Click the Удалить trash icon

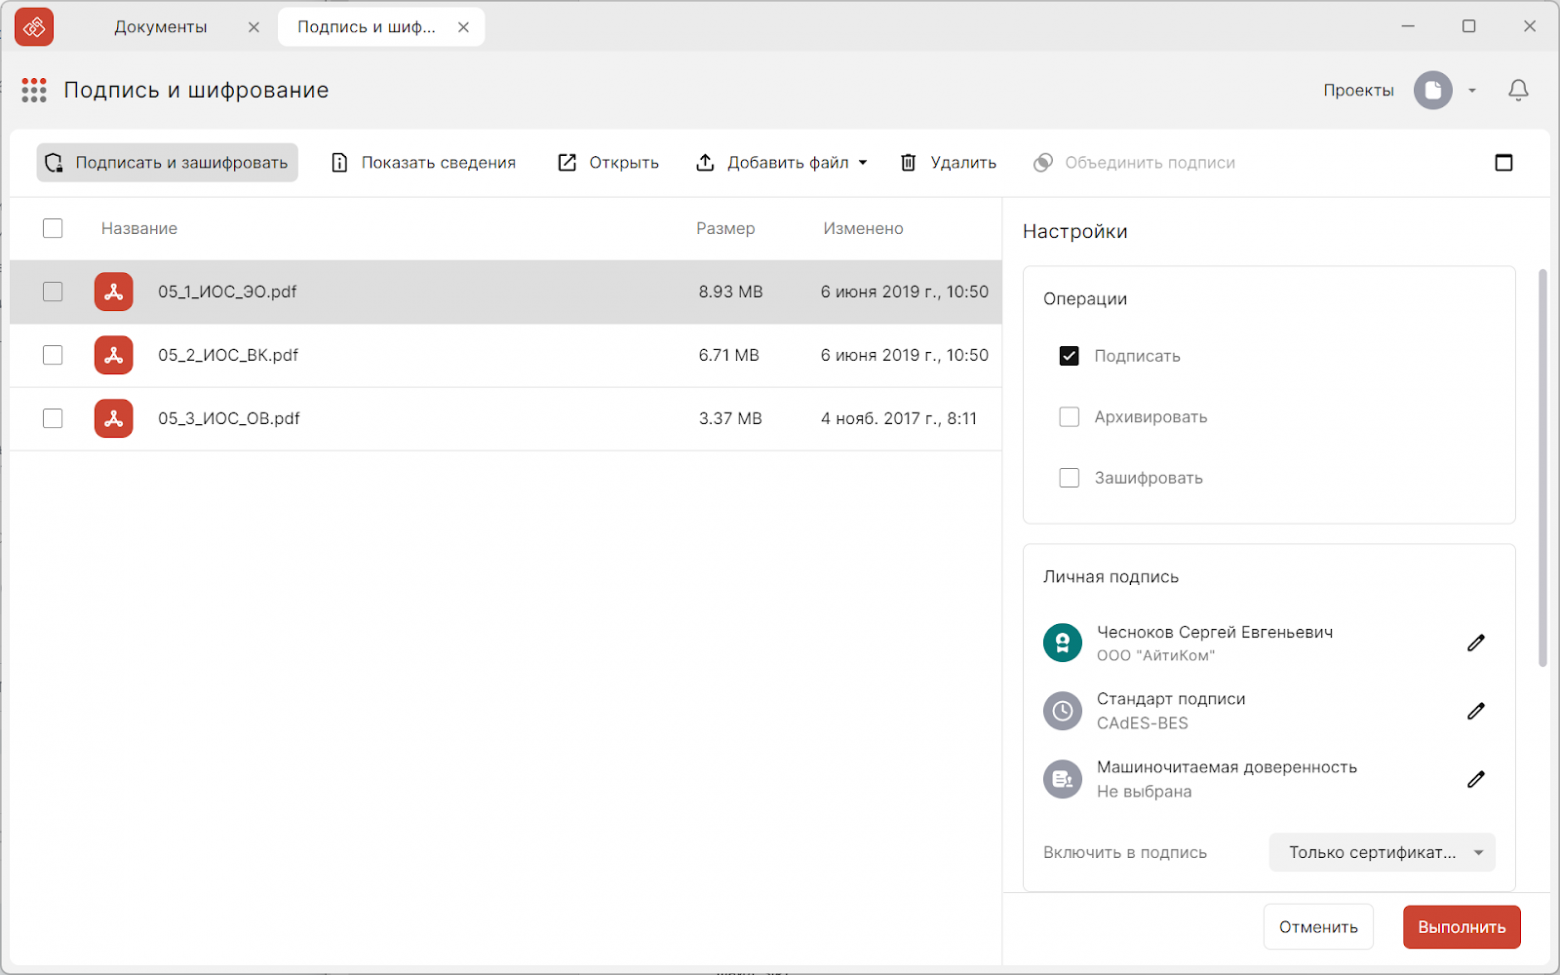[908, 163]
